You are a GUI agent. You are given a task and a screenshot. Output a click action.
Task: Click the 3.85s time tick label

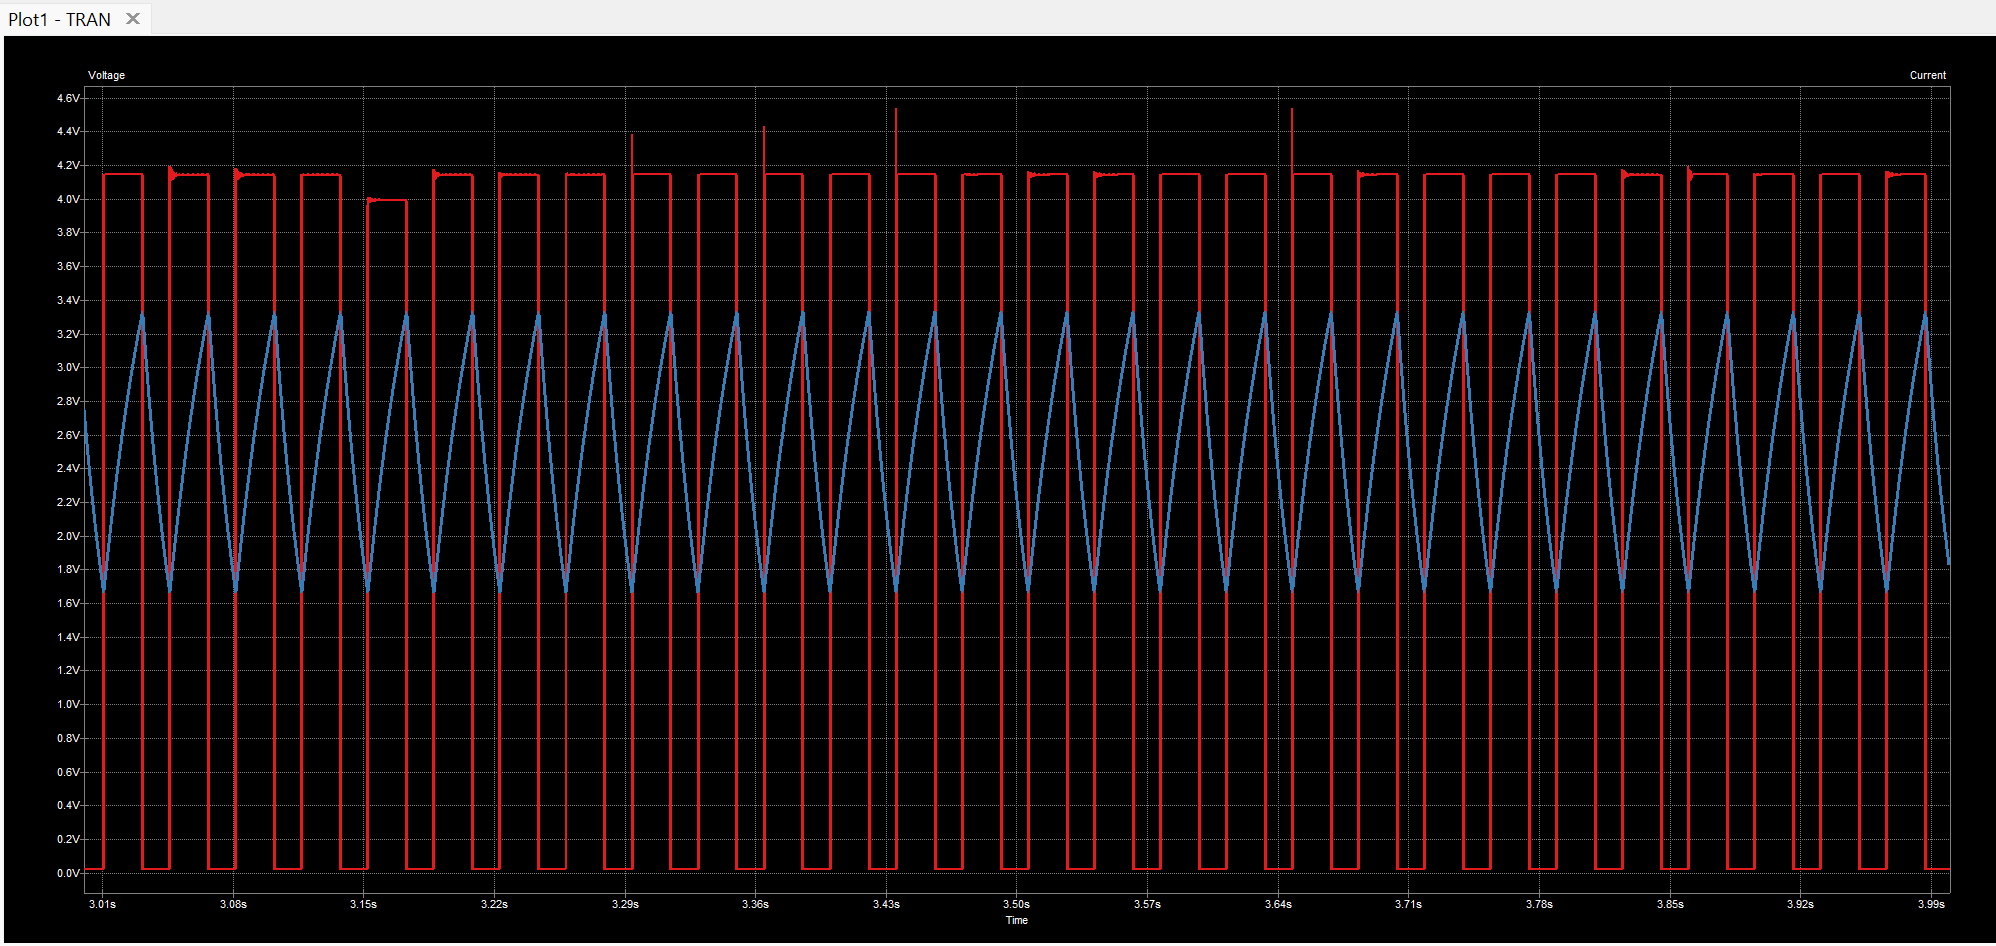1670,904
